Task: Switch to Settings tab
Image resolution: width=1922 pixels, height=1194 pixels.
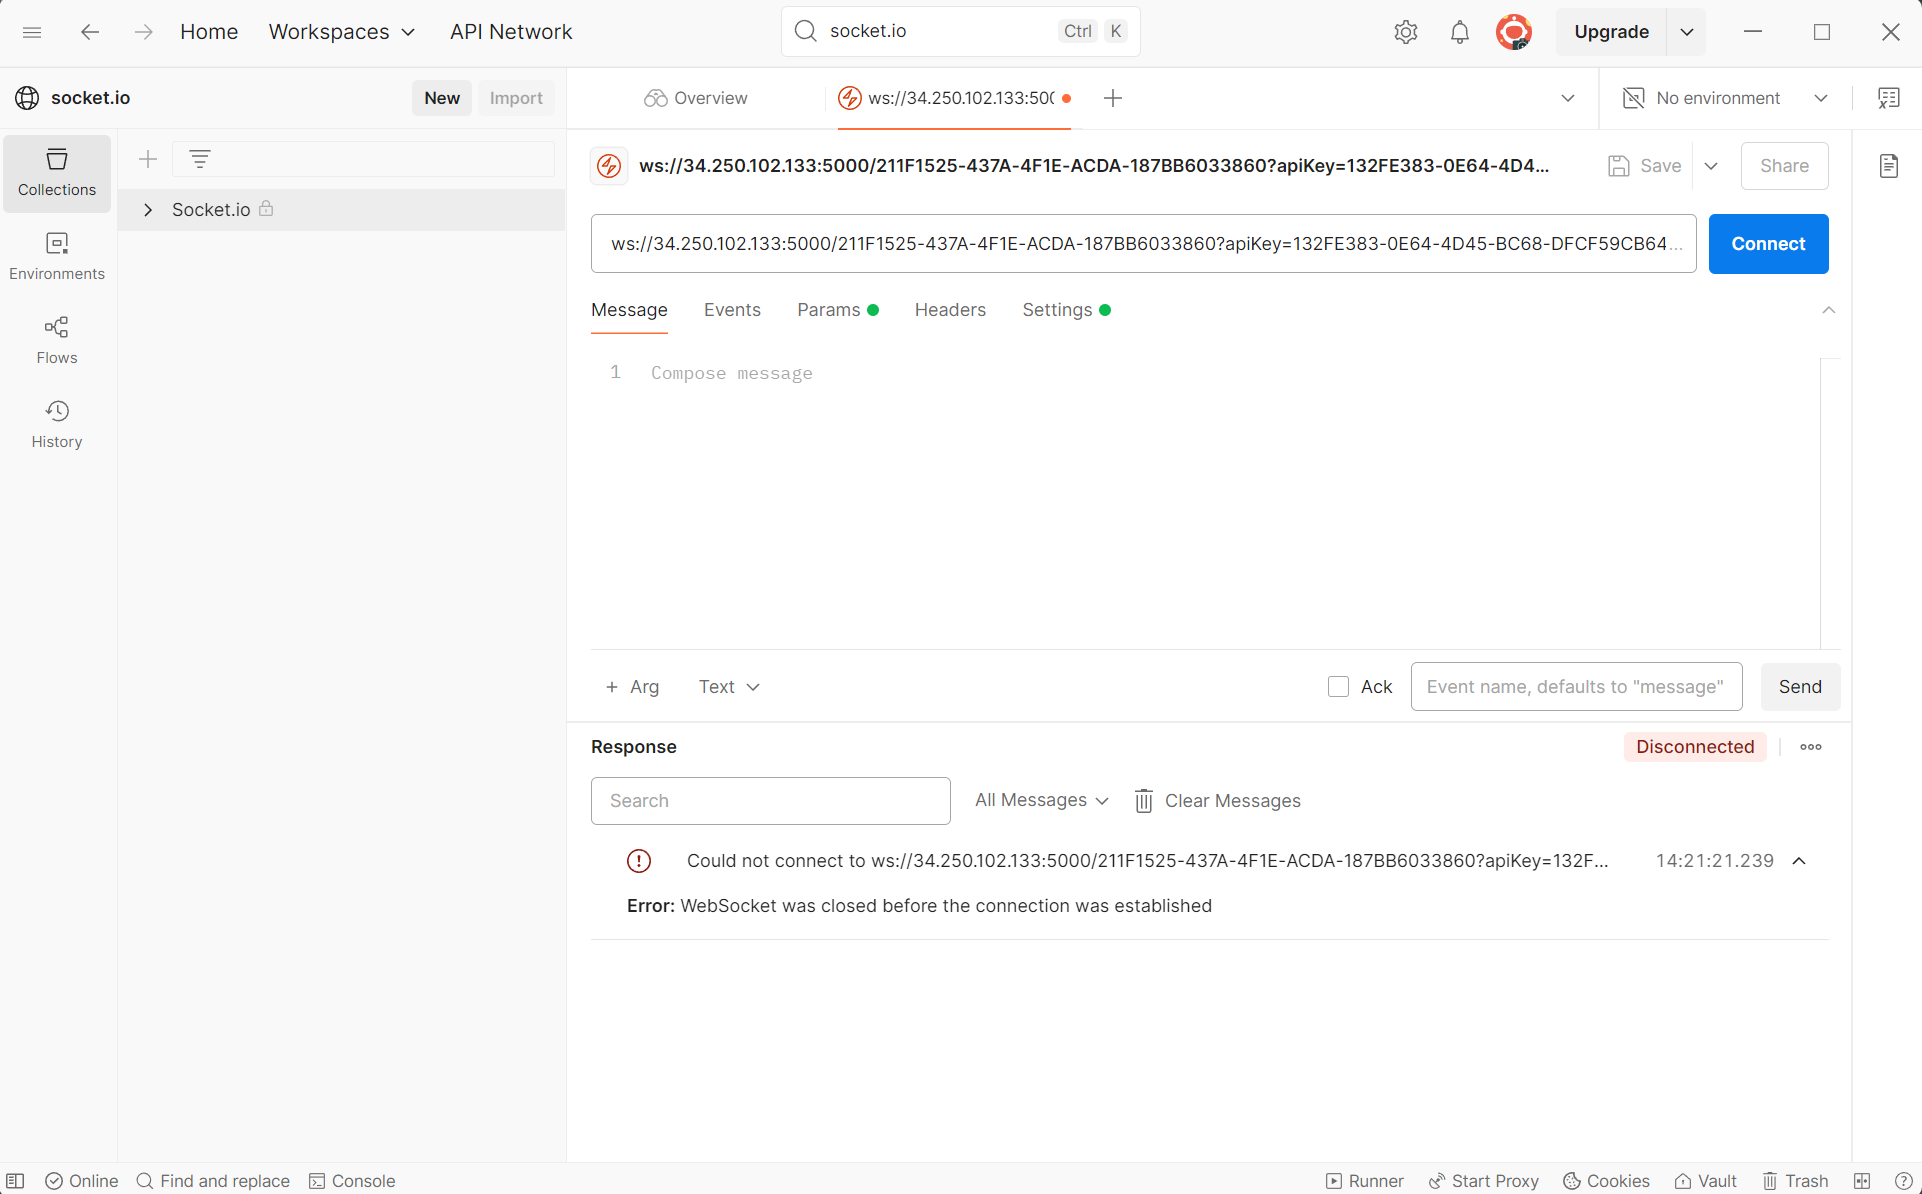Action: point(1066,310)
